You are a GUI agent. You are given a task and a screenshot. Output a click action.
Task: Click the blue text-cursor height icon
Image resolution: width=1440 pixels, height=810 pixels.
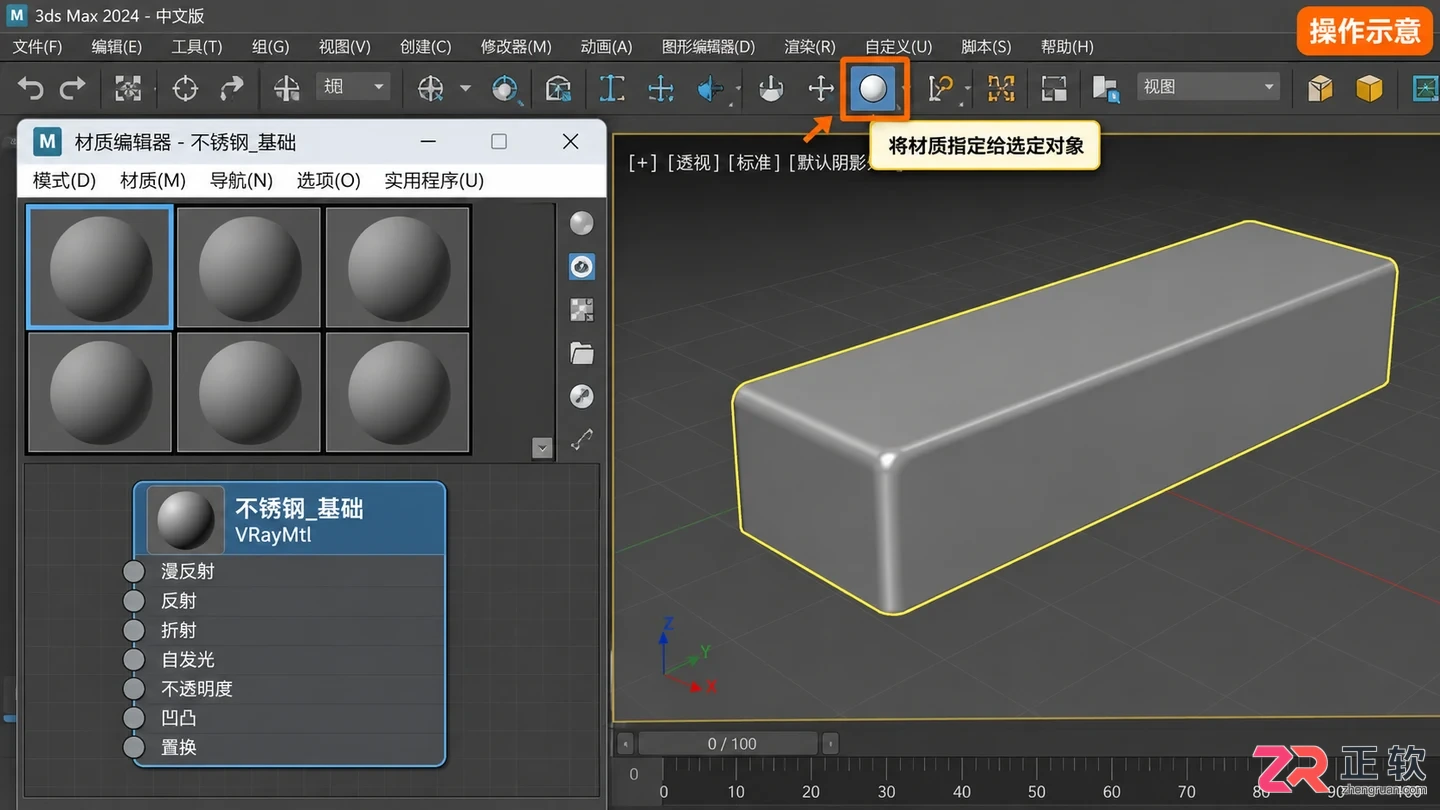coord(612,89)
